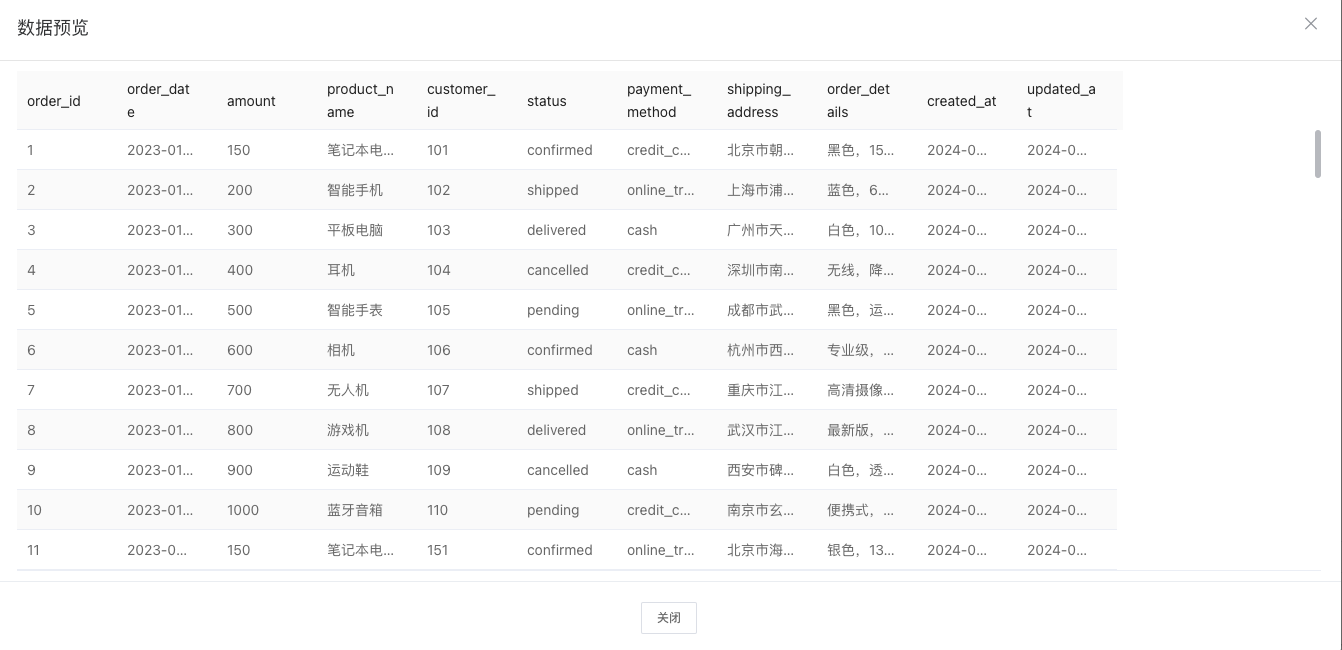
Task: Click the 关闭 button
Action: coord(669,618)
